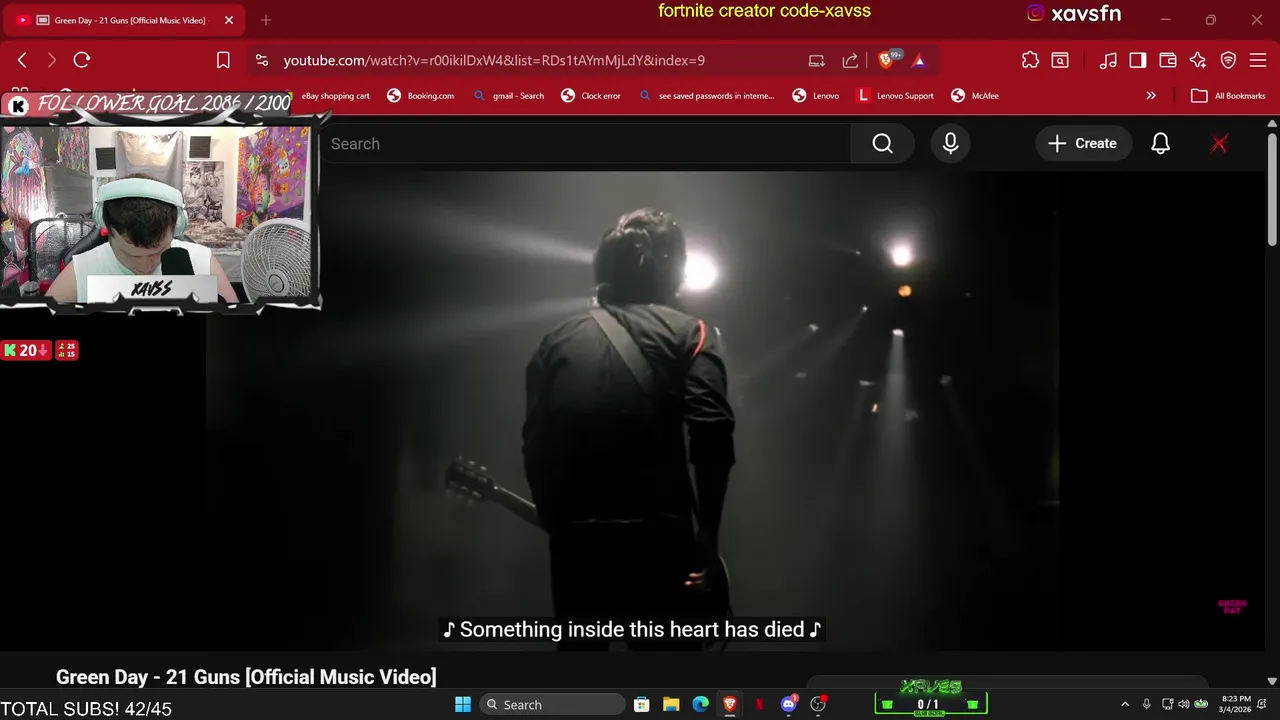Click the Windows taskbar Search box
The image size is (1280, 720).
pos(552,704)
